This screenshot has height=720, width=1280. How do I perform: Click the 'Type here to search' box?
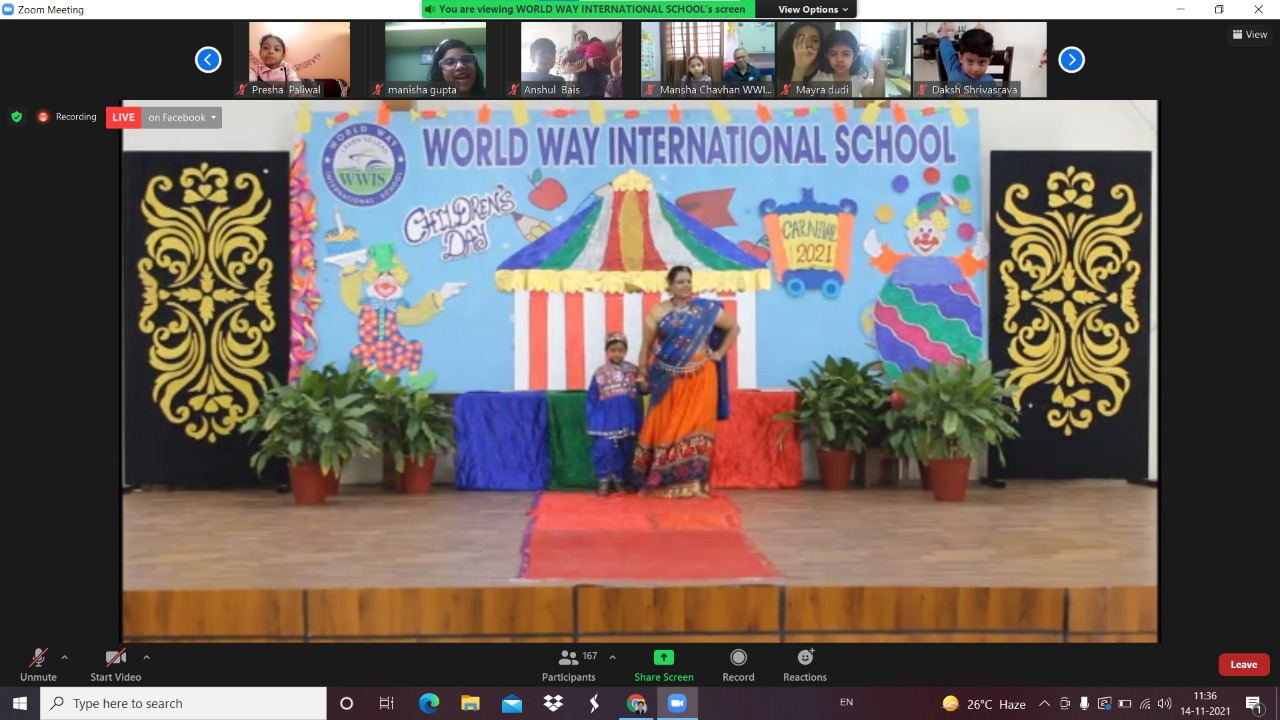point(183,704)
